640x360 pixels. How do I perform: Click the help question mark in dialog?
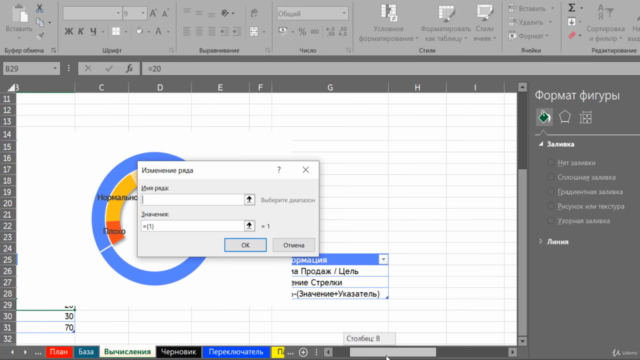click(279, 170)
